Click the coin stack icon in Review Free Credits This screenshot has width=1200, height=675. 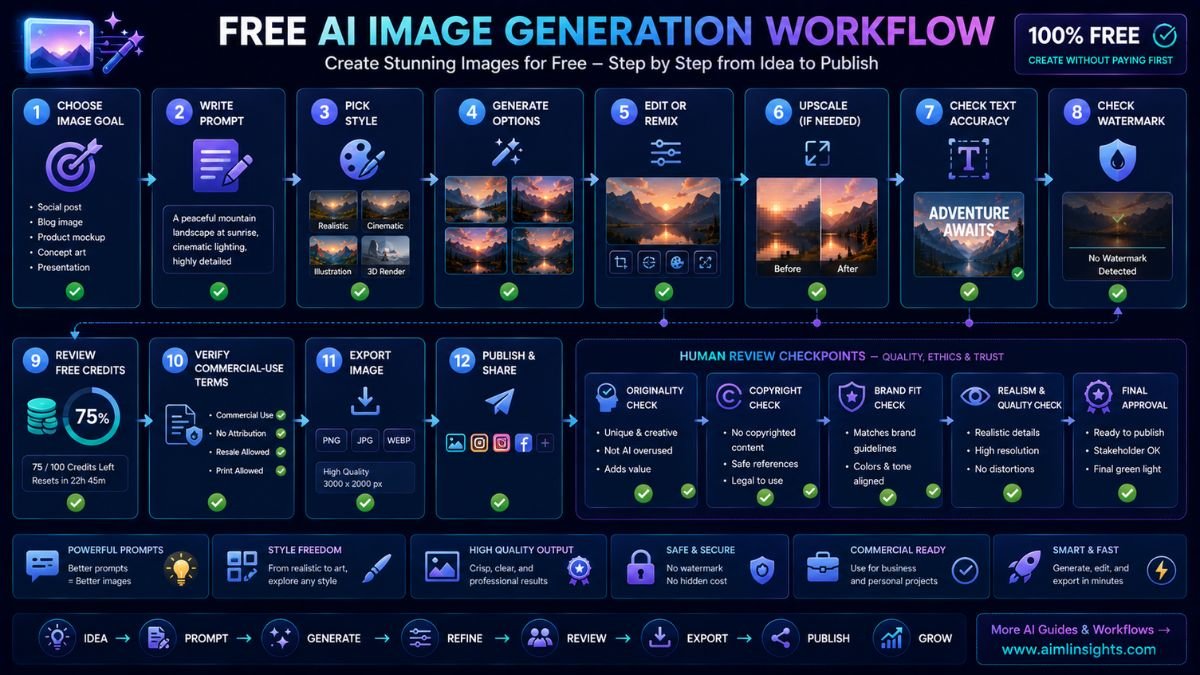tap(41, 418)
